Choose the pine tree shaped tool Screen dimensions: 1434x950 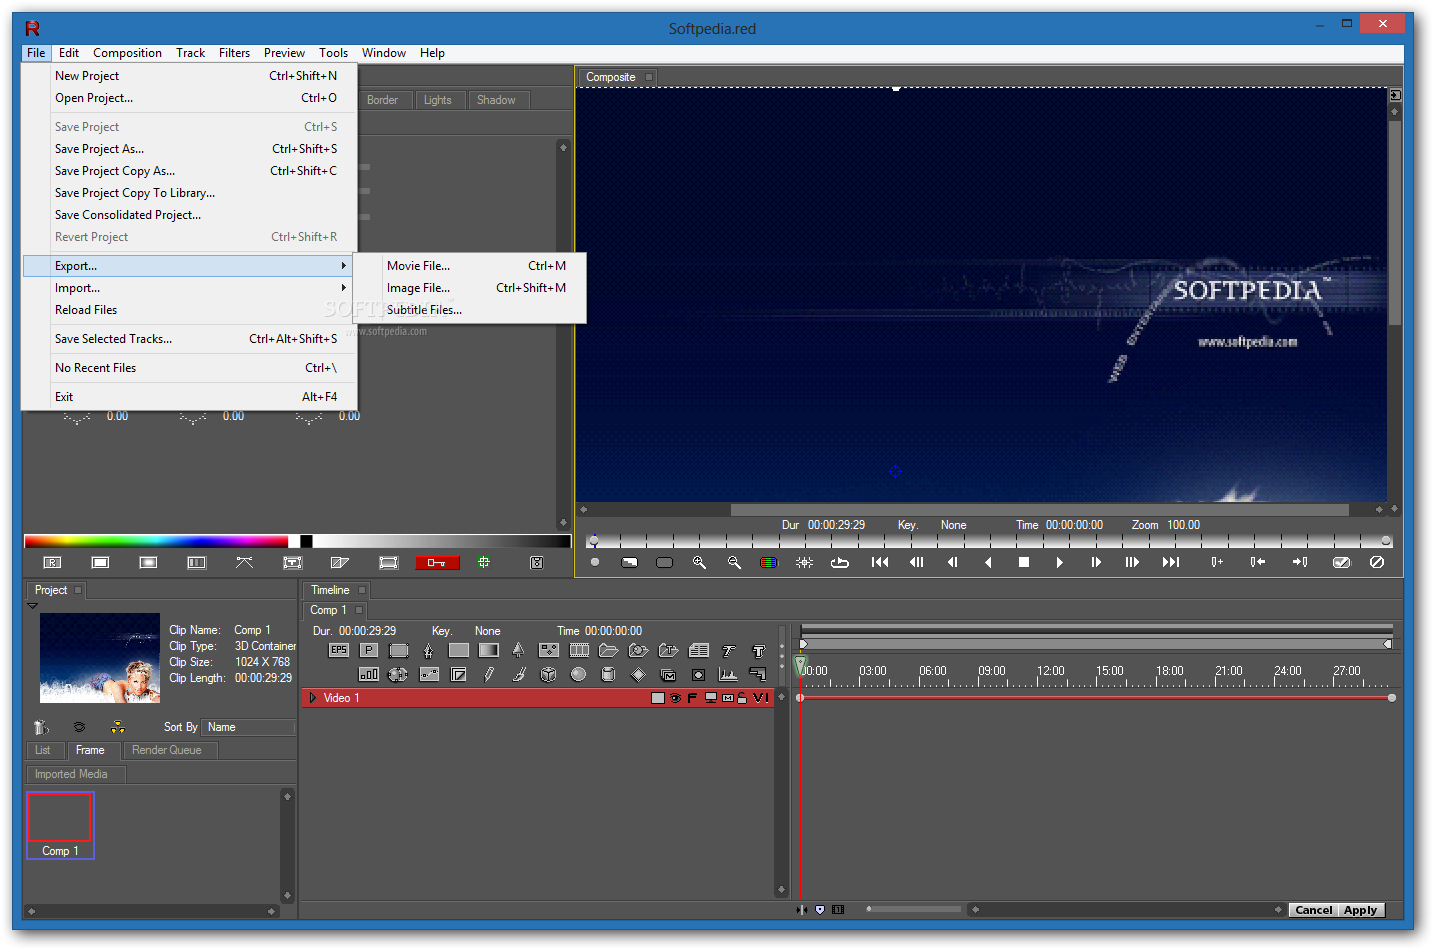click(x=518, y=650)
